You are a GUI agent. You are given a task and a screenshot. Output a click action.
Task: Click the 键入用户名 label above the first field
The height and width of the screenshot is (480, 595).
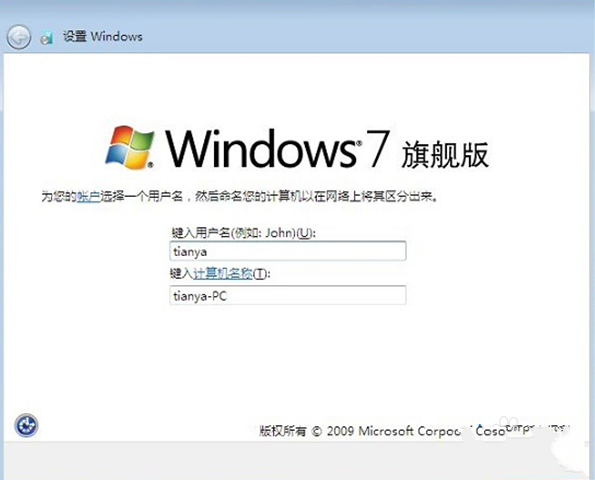[201, 233]
